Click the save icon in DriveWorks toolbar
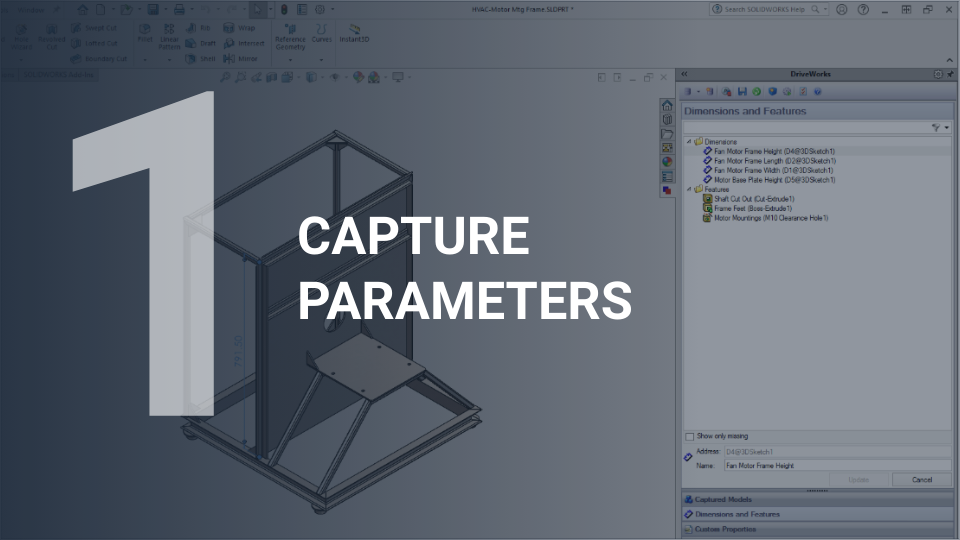The image size is (960, 540). (x=741, y=92)
